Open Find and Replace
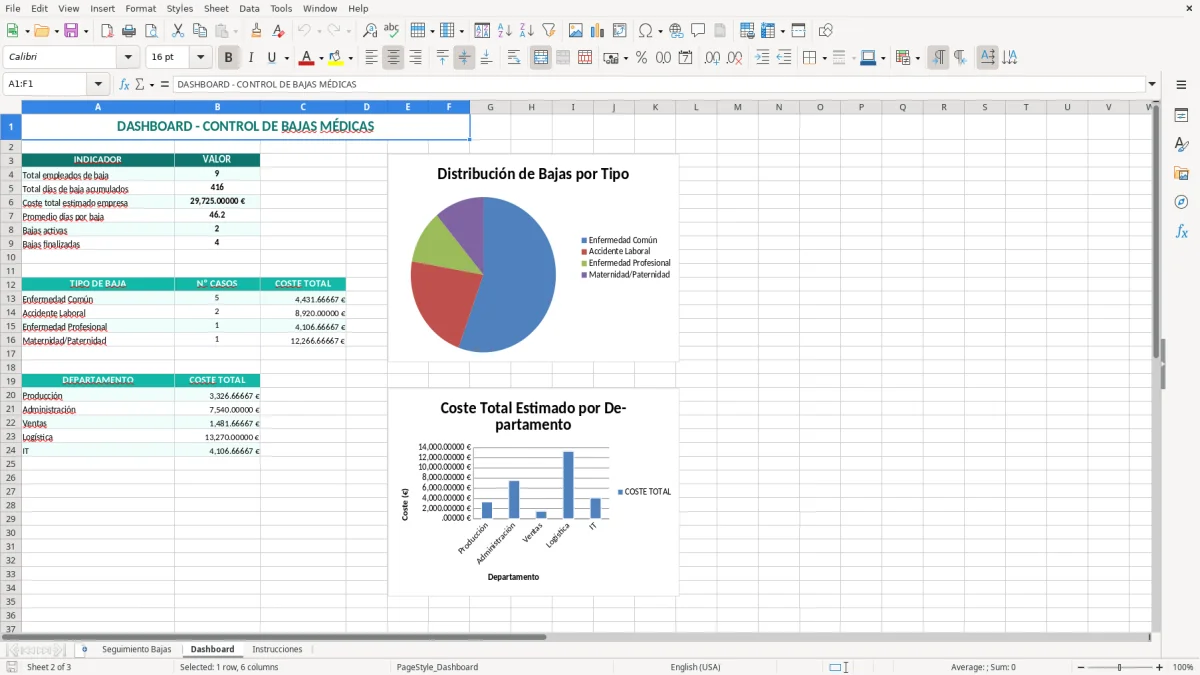The height and width of the screenshot is (675, 1200). click(x=370, y=31)
